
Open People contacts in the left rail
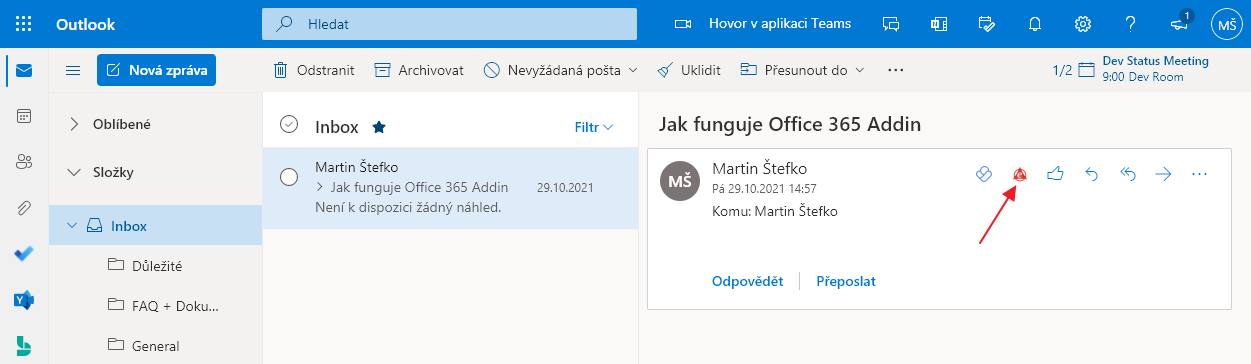pyautogui.click(x=24, y=162)
